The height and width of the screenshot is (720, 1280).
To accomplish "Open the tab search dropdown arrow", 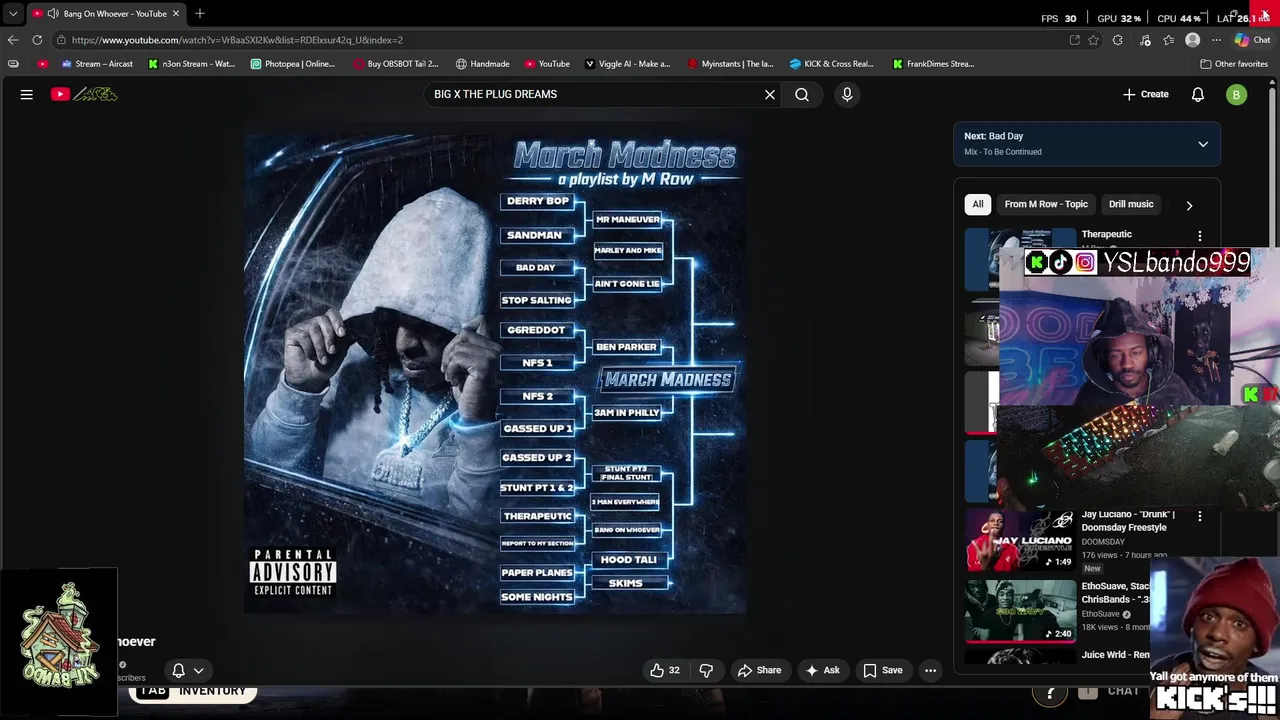I will [13, 13].
